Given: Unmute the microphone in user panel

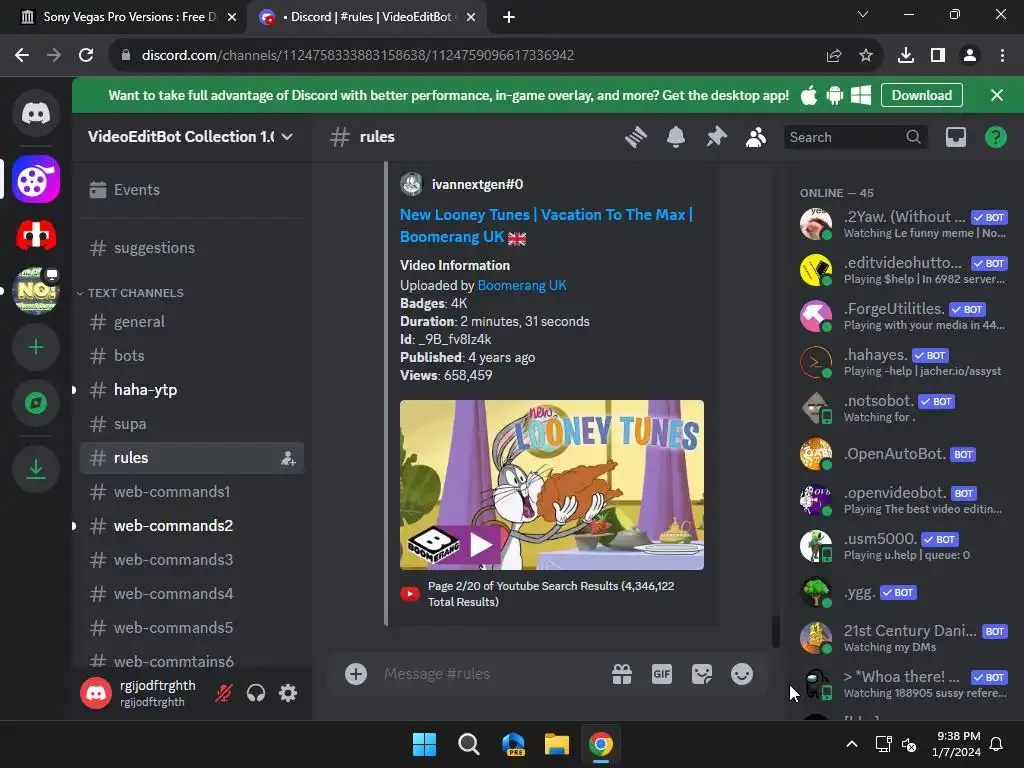Looking at the screenshot, I should (223, 693).
